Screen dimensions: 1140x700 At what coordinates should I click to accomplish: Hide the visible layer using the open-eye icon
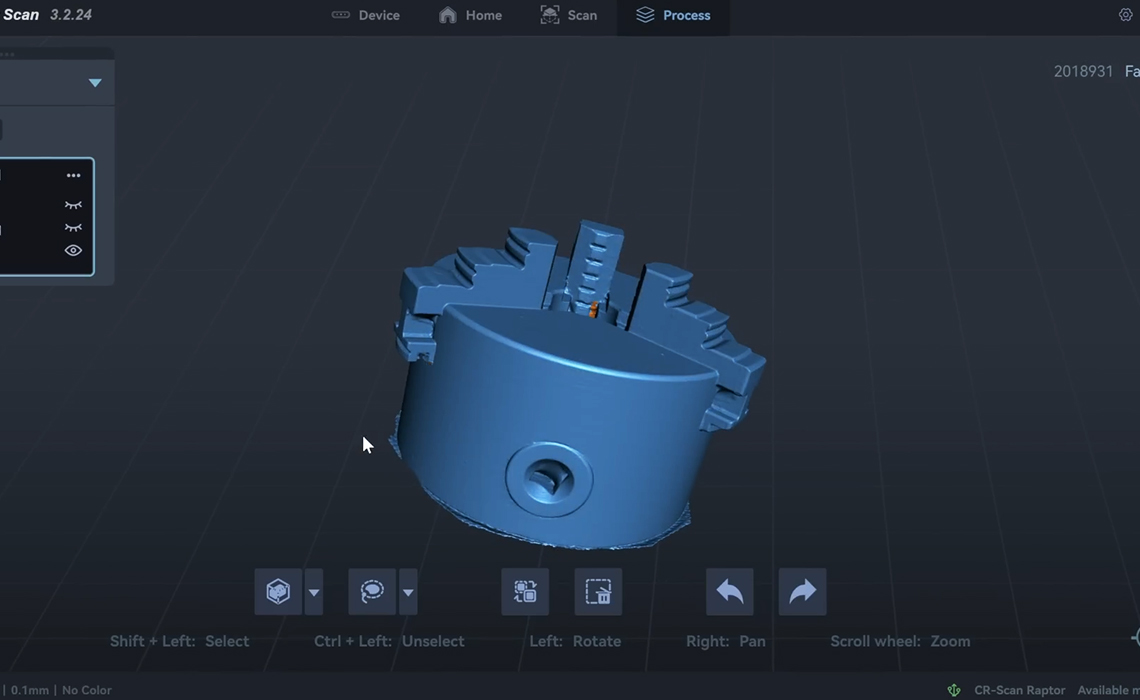point(73,251)
